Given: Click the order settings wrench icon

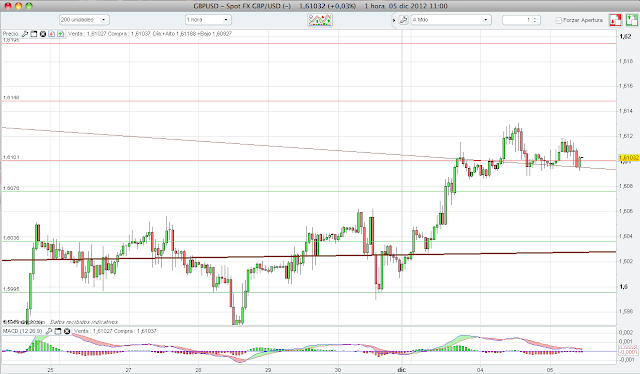Looking at the screenshot, I should (x=404, y=20).
